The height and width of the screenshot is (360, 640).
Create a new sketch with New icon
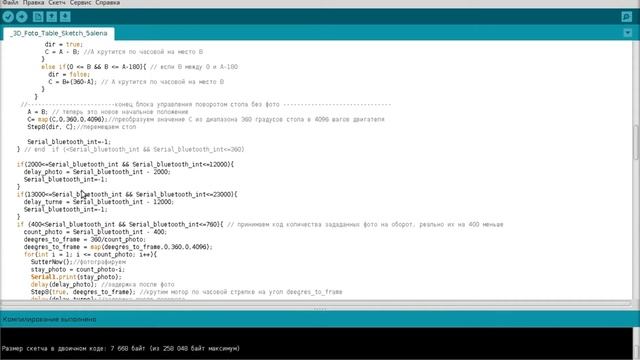coord(38,17)
